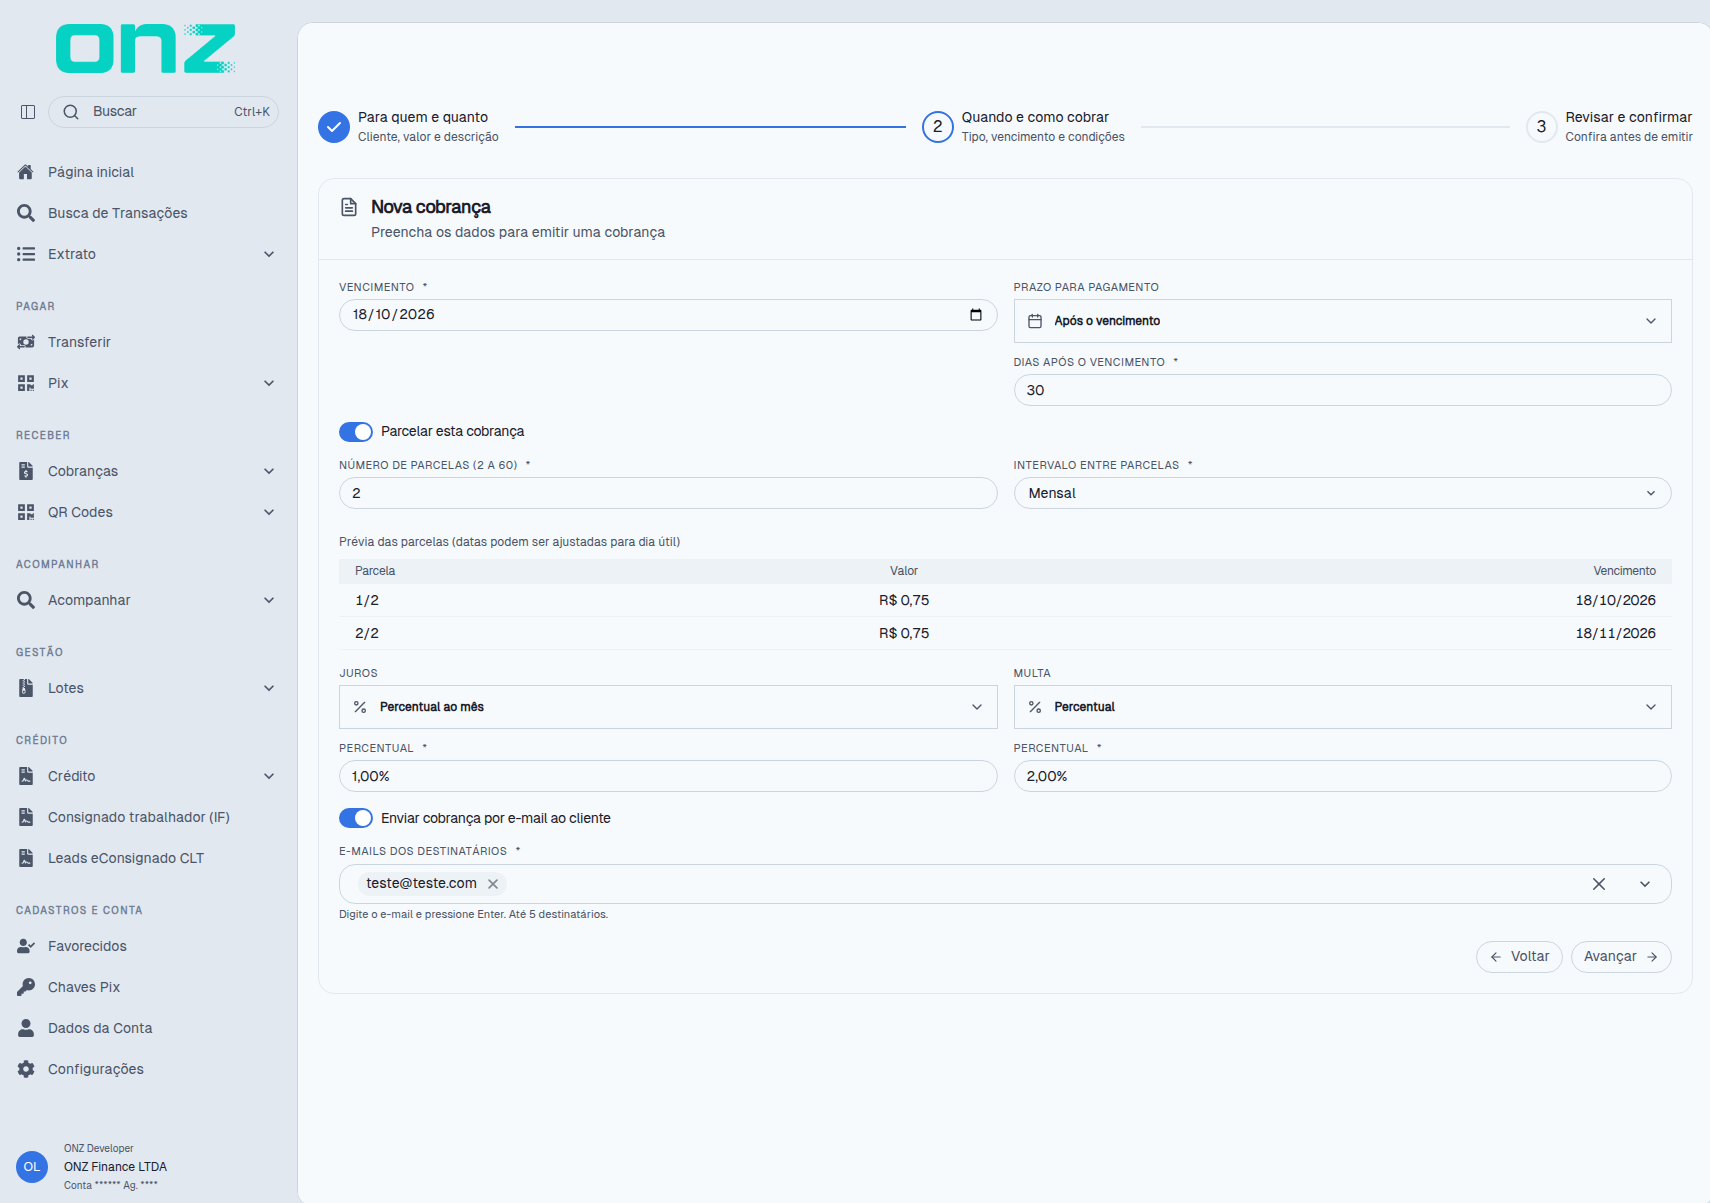Screen dimensions: 1710x1203
Task: Go to step 1 Para quem e quanto
Action: (408, 127)
